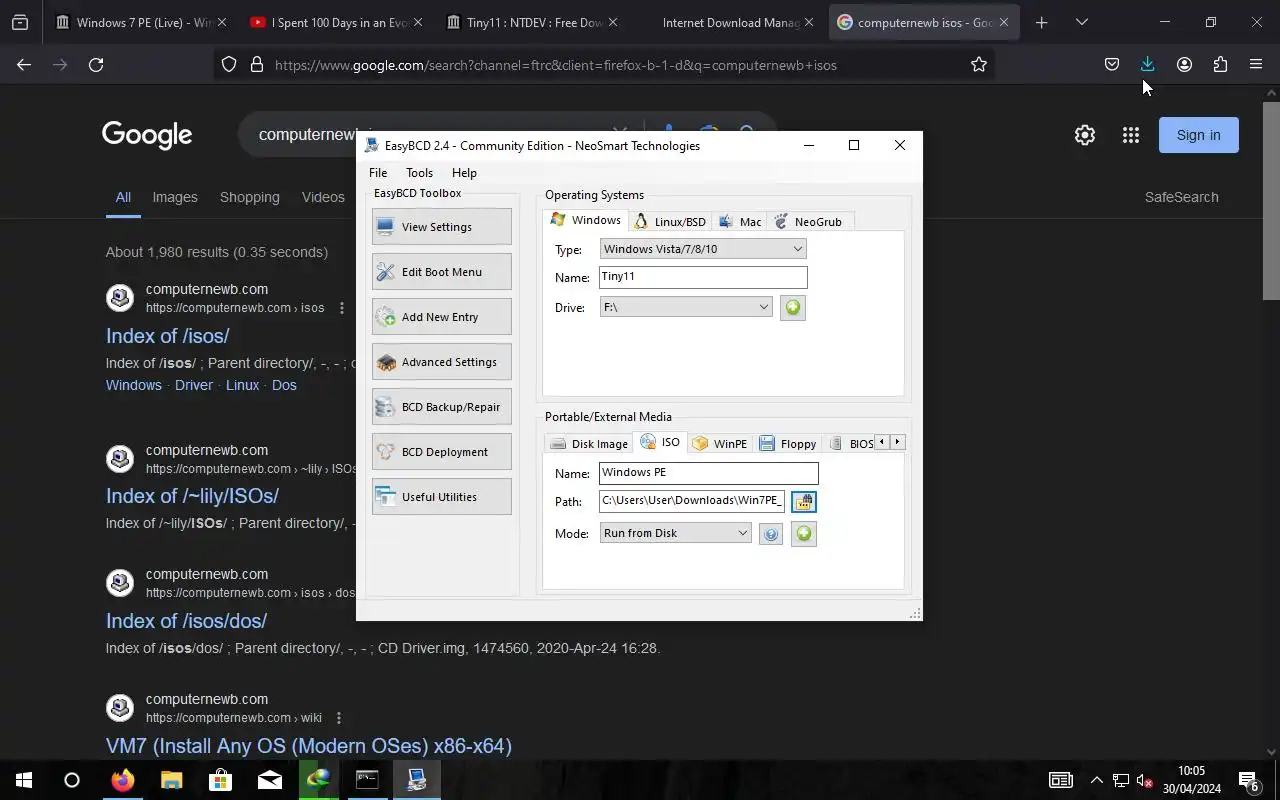1280x800 pixels.
Task: Open Google quick settings gear
Action: (1085, 135)
